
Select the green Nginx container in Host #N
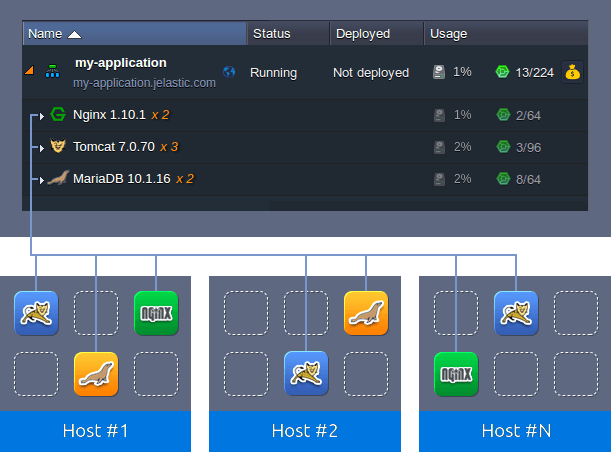[x=456, y=374]
